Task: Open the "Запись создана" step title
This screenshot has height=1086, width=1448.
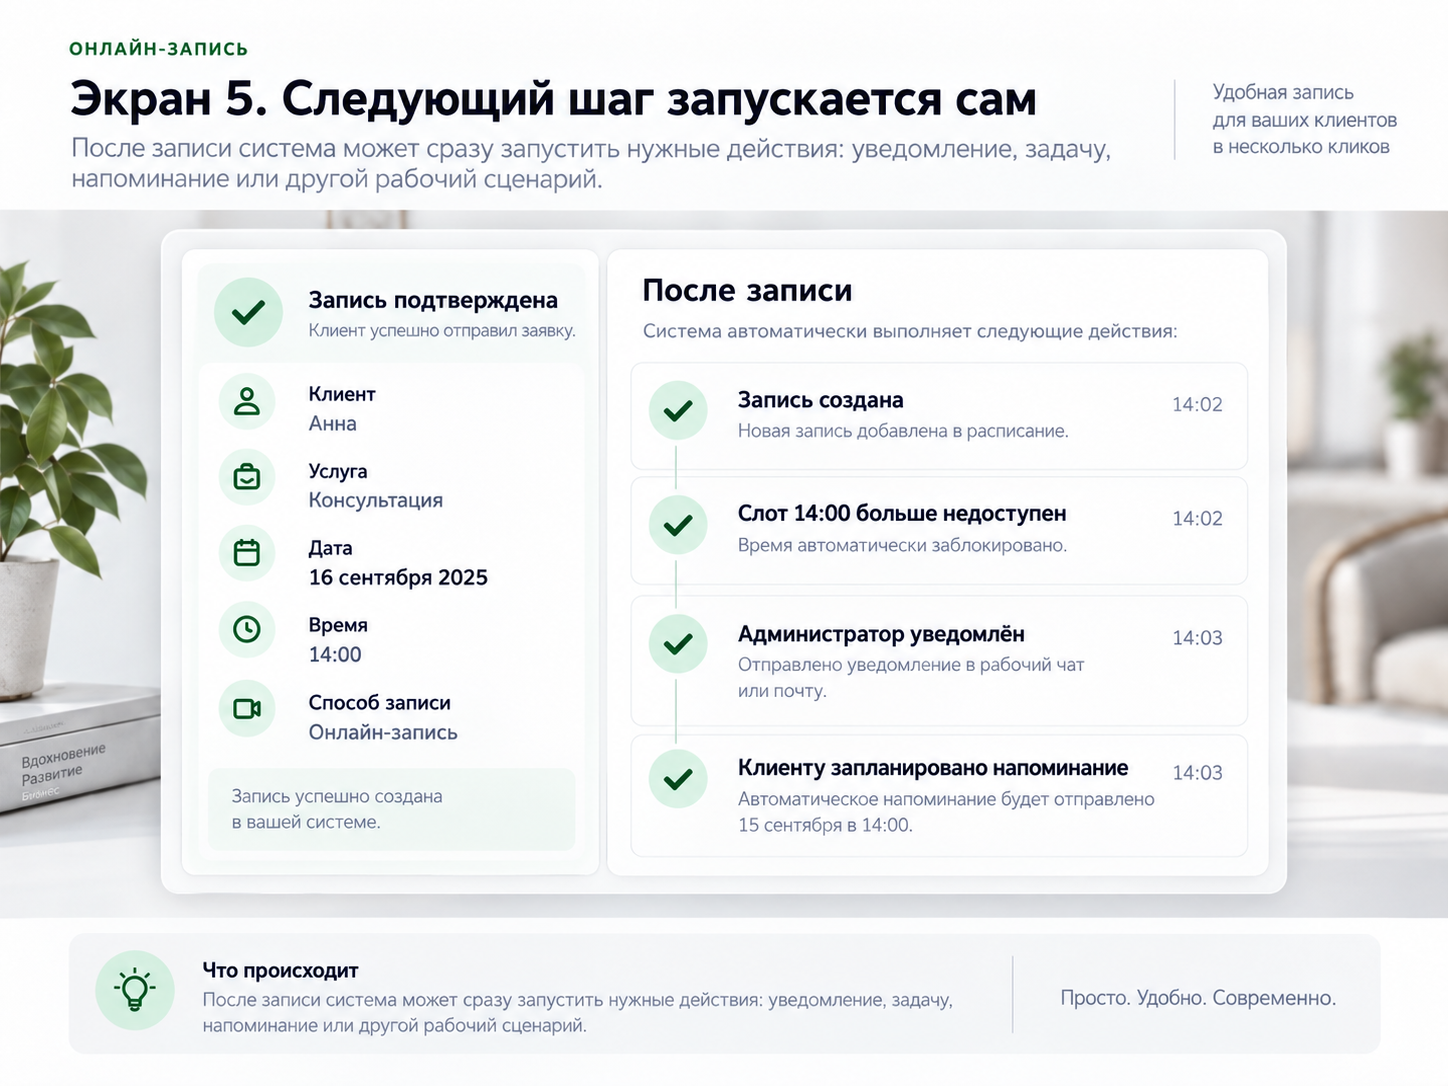Action: [x=821, y=400]
